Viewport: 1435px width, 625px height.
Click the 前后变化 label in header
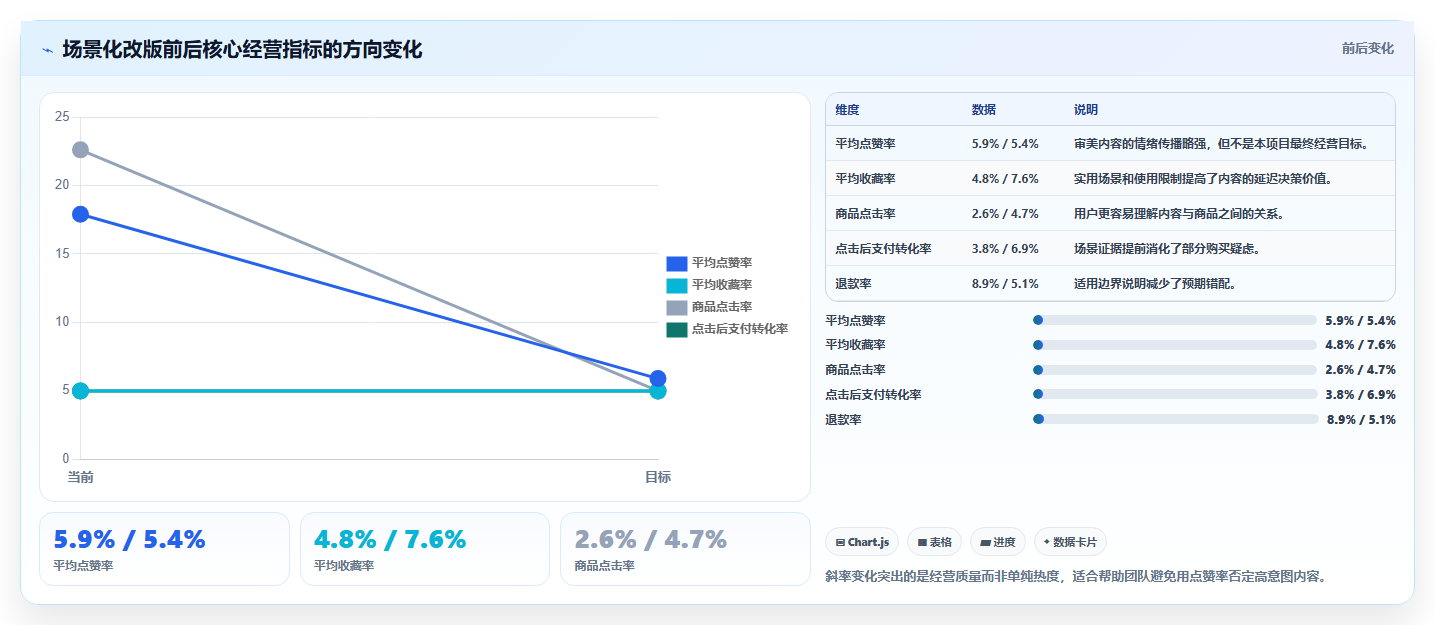[1367, 49]
